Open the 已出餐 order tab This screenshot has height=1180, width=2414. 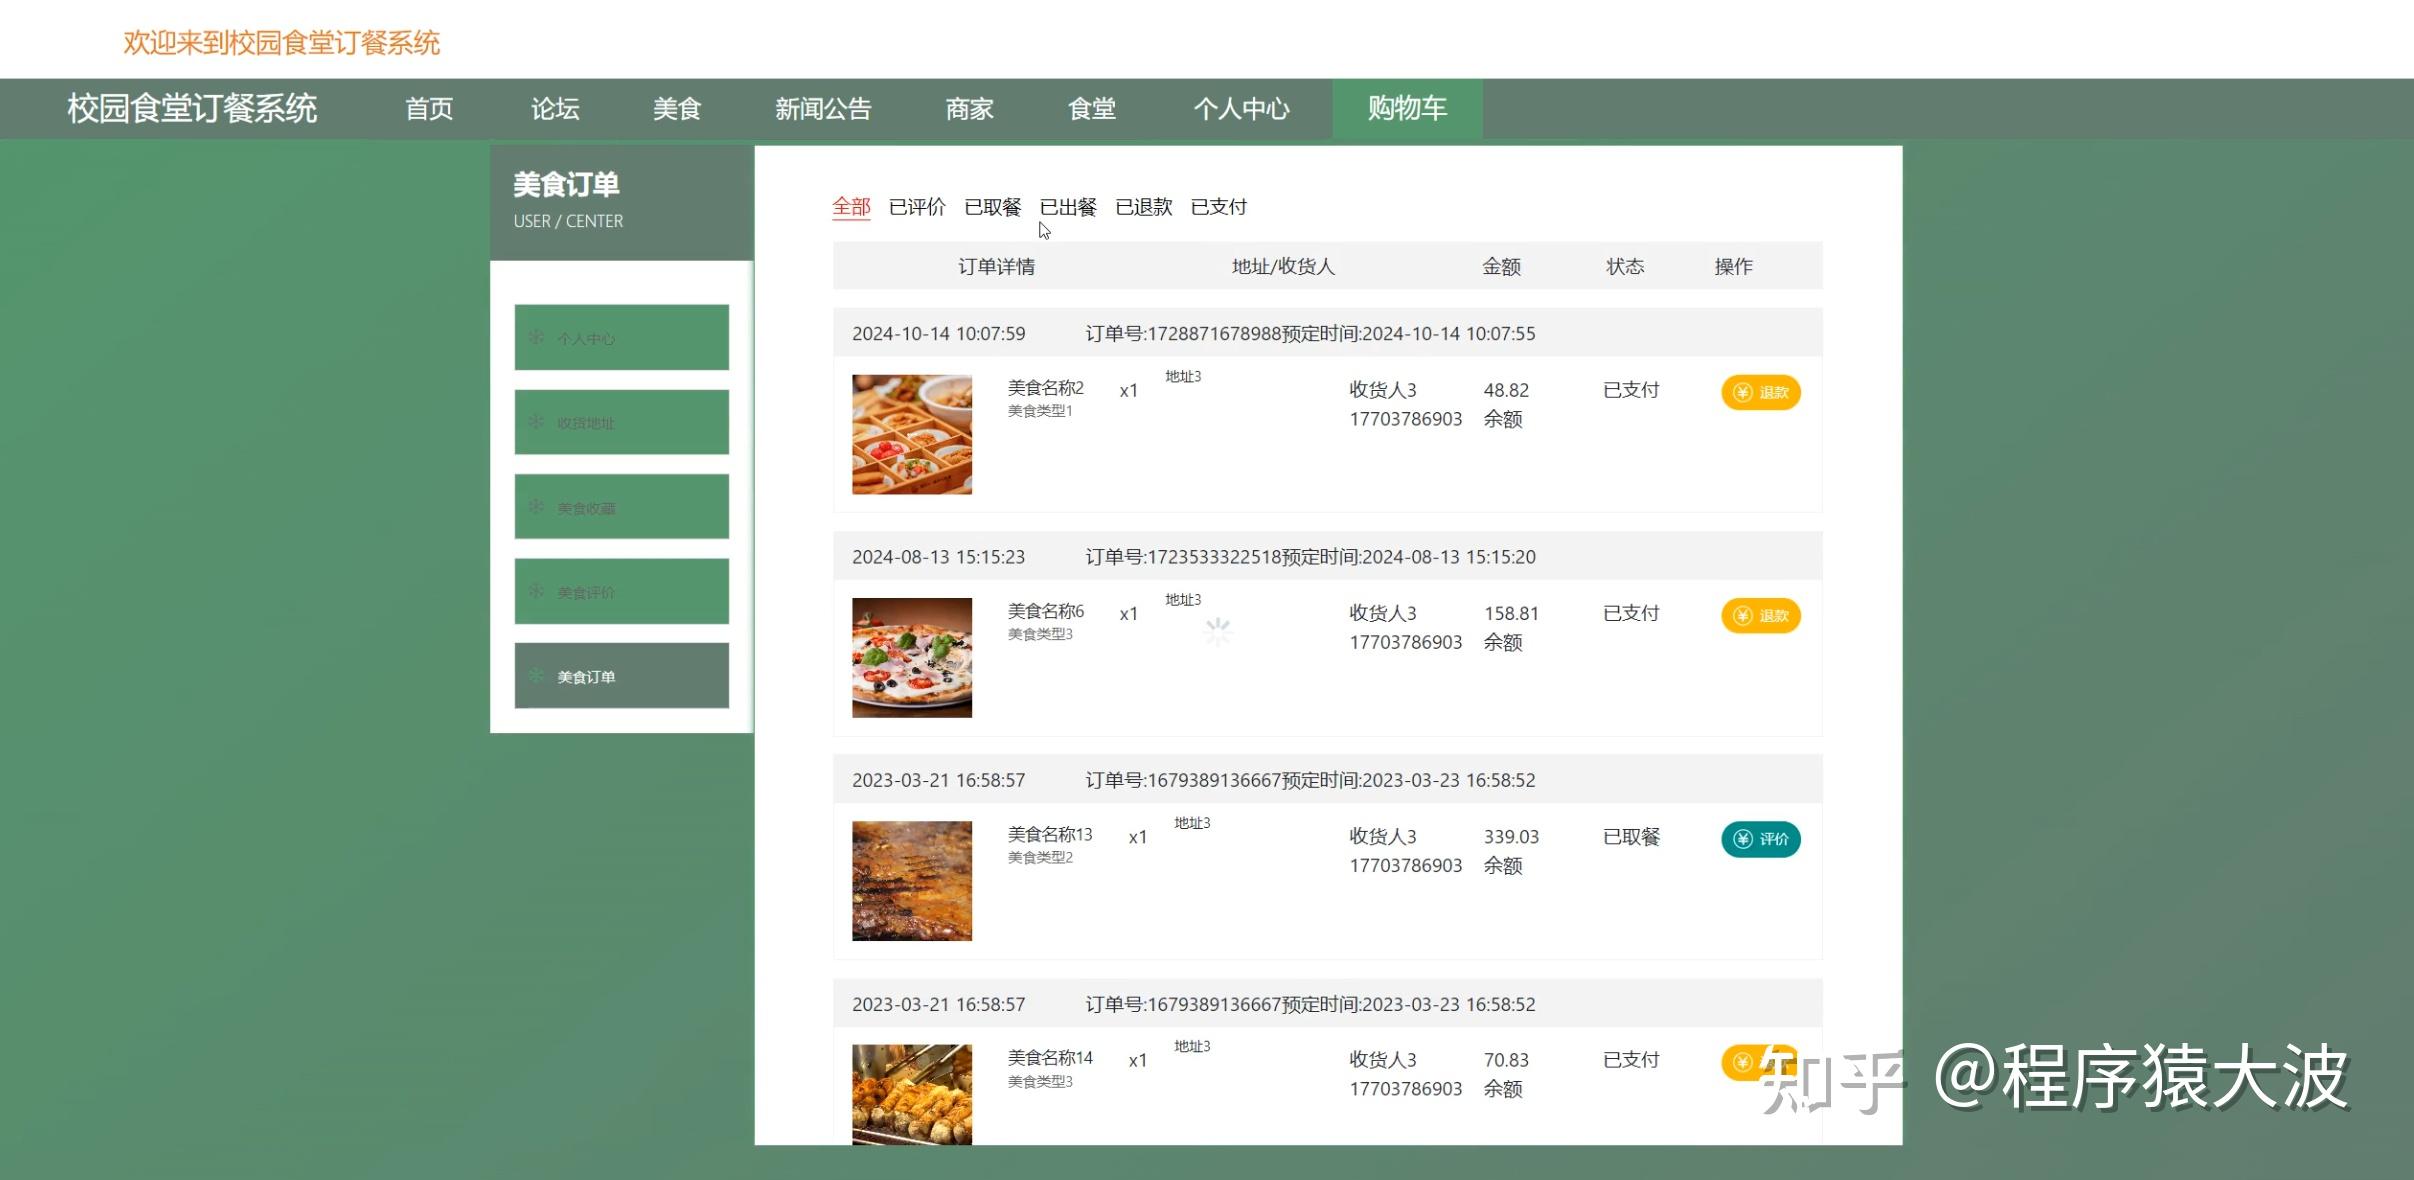[1068, 207]
